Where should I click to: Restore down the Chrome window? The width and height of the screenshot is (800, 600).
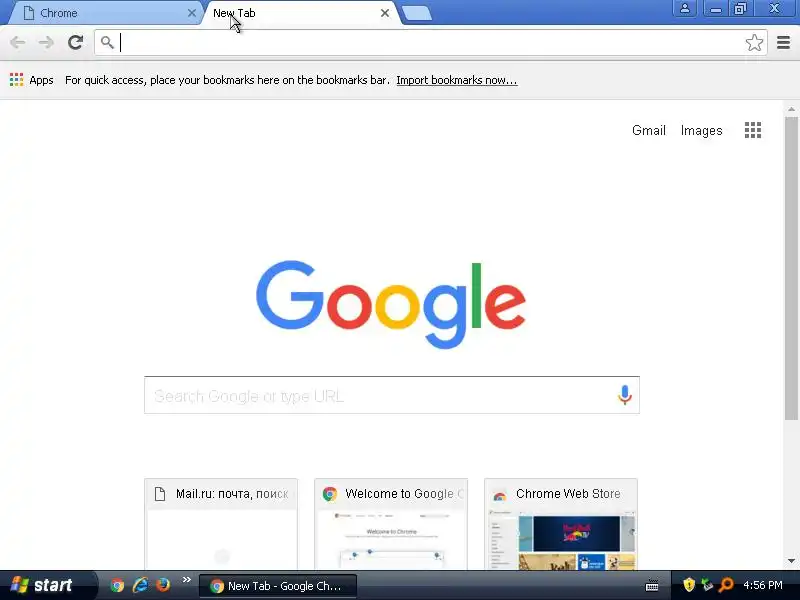pyautogui.click(x=740, y=9)
